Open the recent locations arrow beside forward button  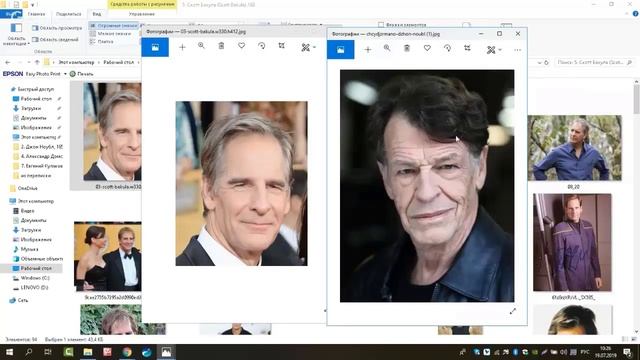click(28, 62)
